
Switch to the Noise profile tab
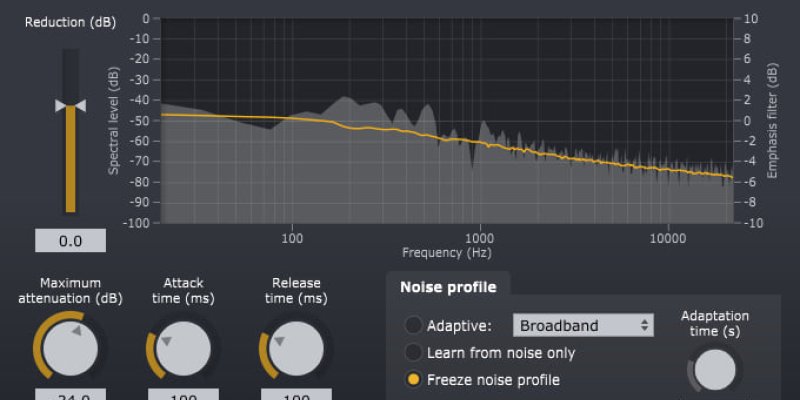[447, 287]
